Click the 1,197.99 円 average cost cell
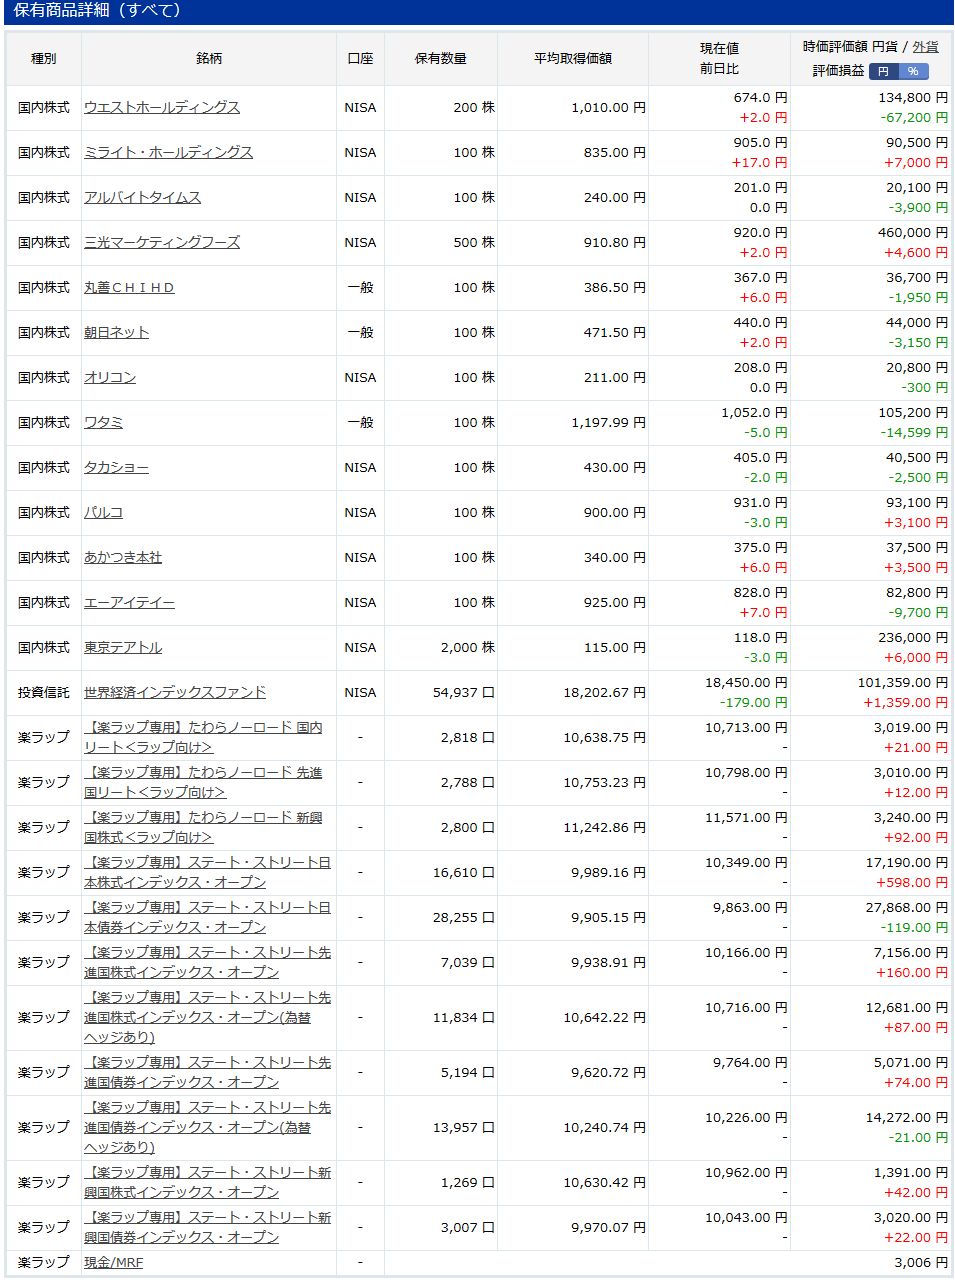The width and height of the screenshot is (955, 1284). coord(609,422)
